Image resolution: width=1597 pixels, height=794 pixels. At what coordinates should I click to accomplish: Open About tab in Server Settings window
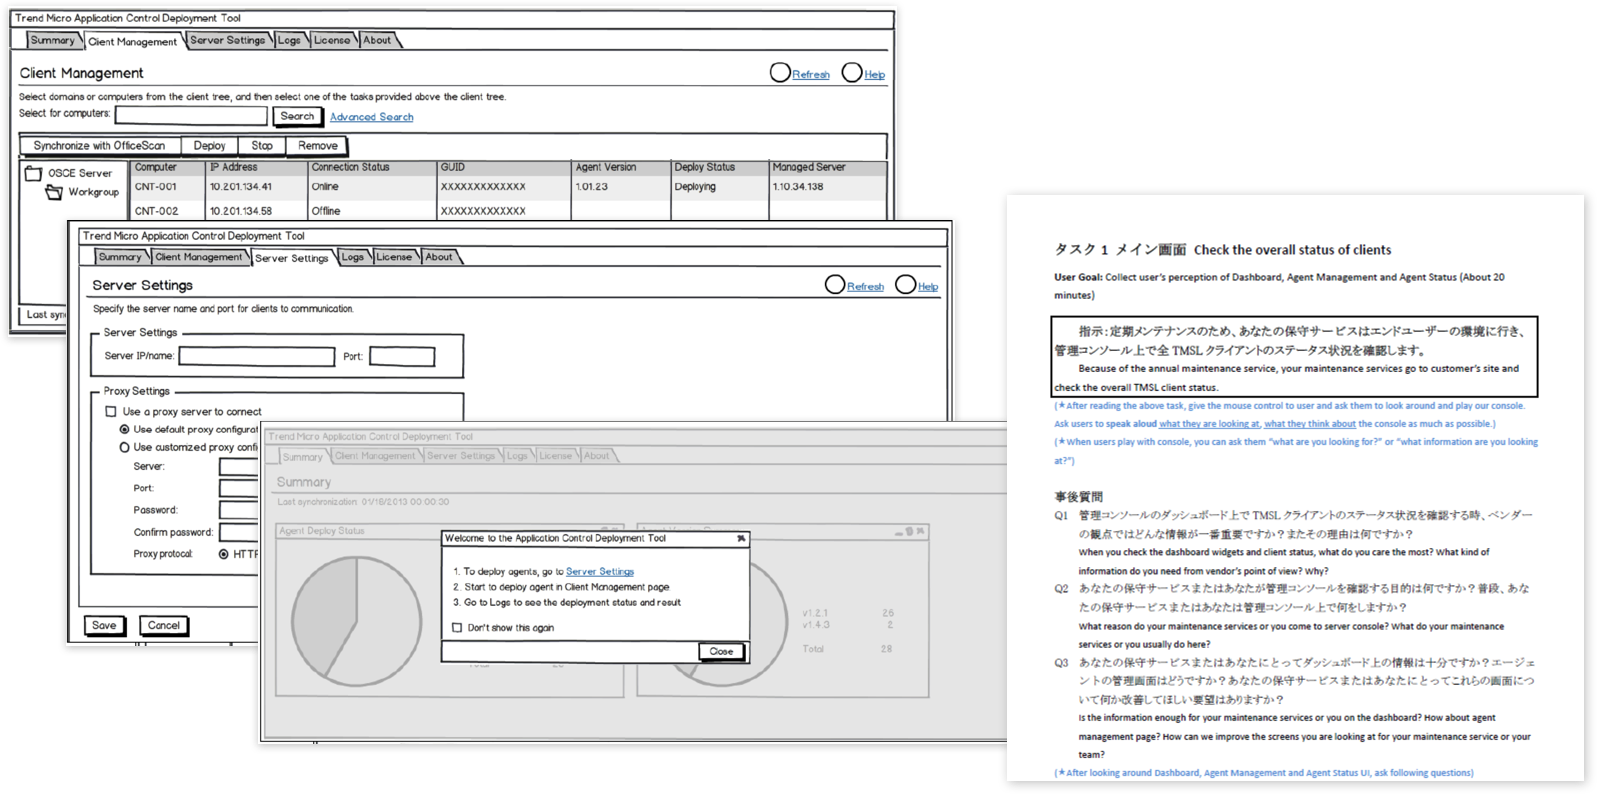click(x=439, y=257)
